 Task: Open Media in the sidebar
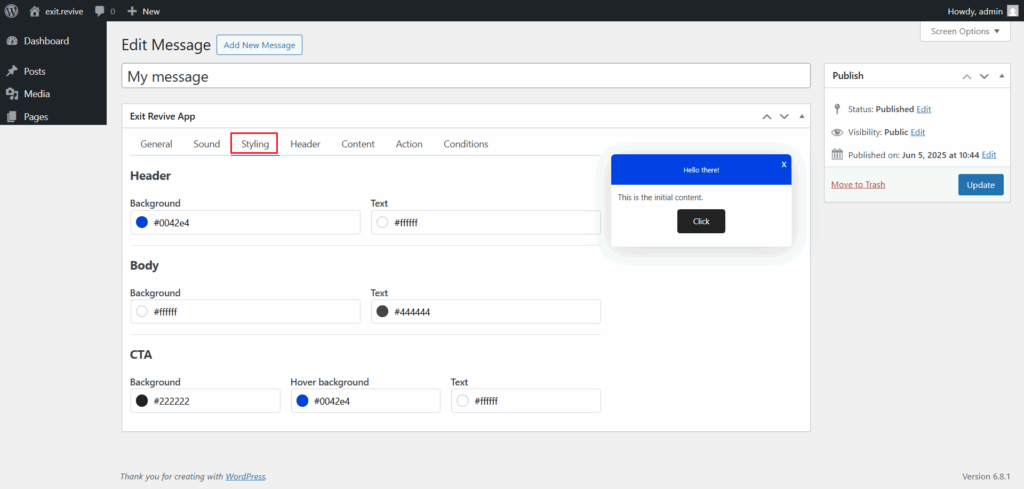pos(36,94)
